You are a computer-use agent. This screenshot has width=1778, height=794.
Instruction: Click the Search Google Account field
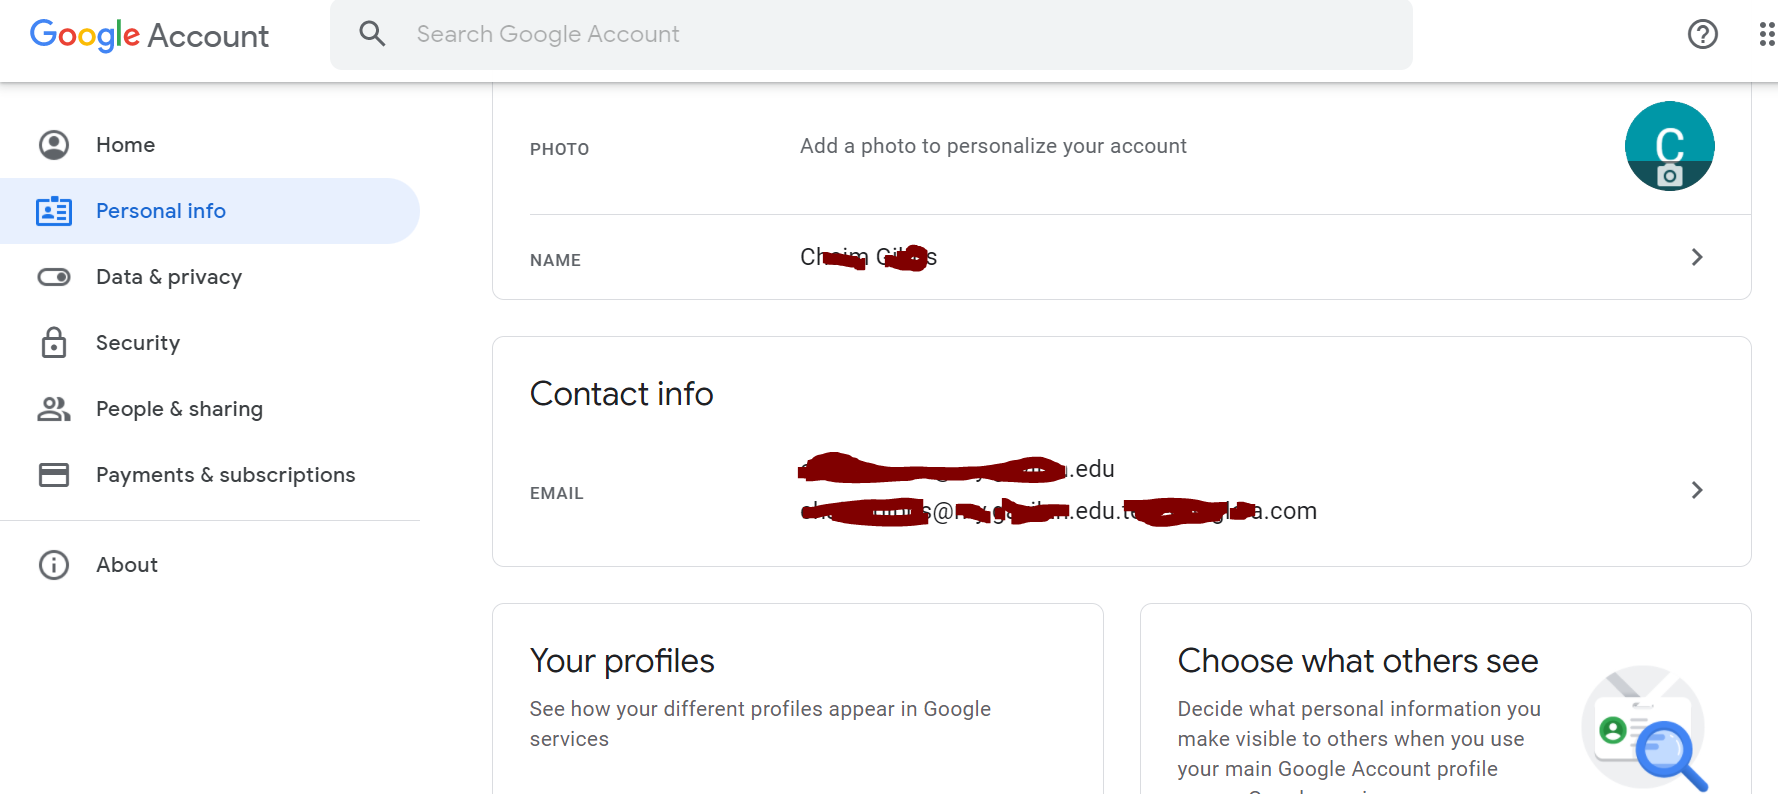pyautogui.click(x=870, y=35)
